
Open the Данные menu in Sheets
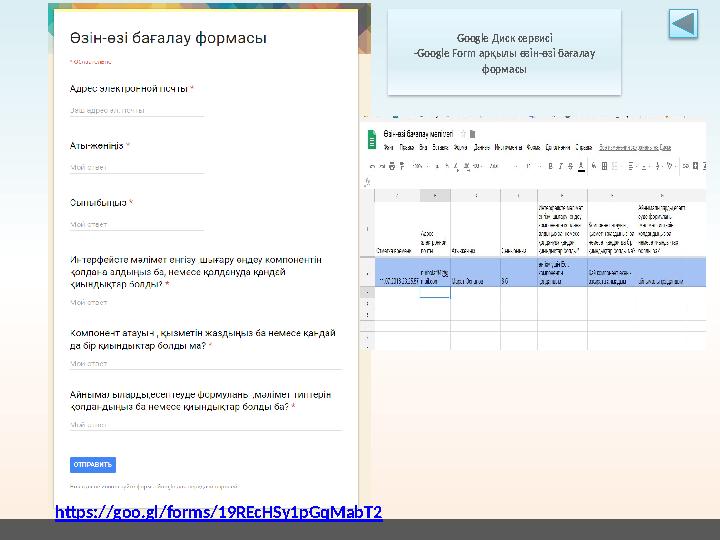481,147
